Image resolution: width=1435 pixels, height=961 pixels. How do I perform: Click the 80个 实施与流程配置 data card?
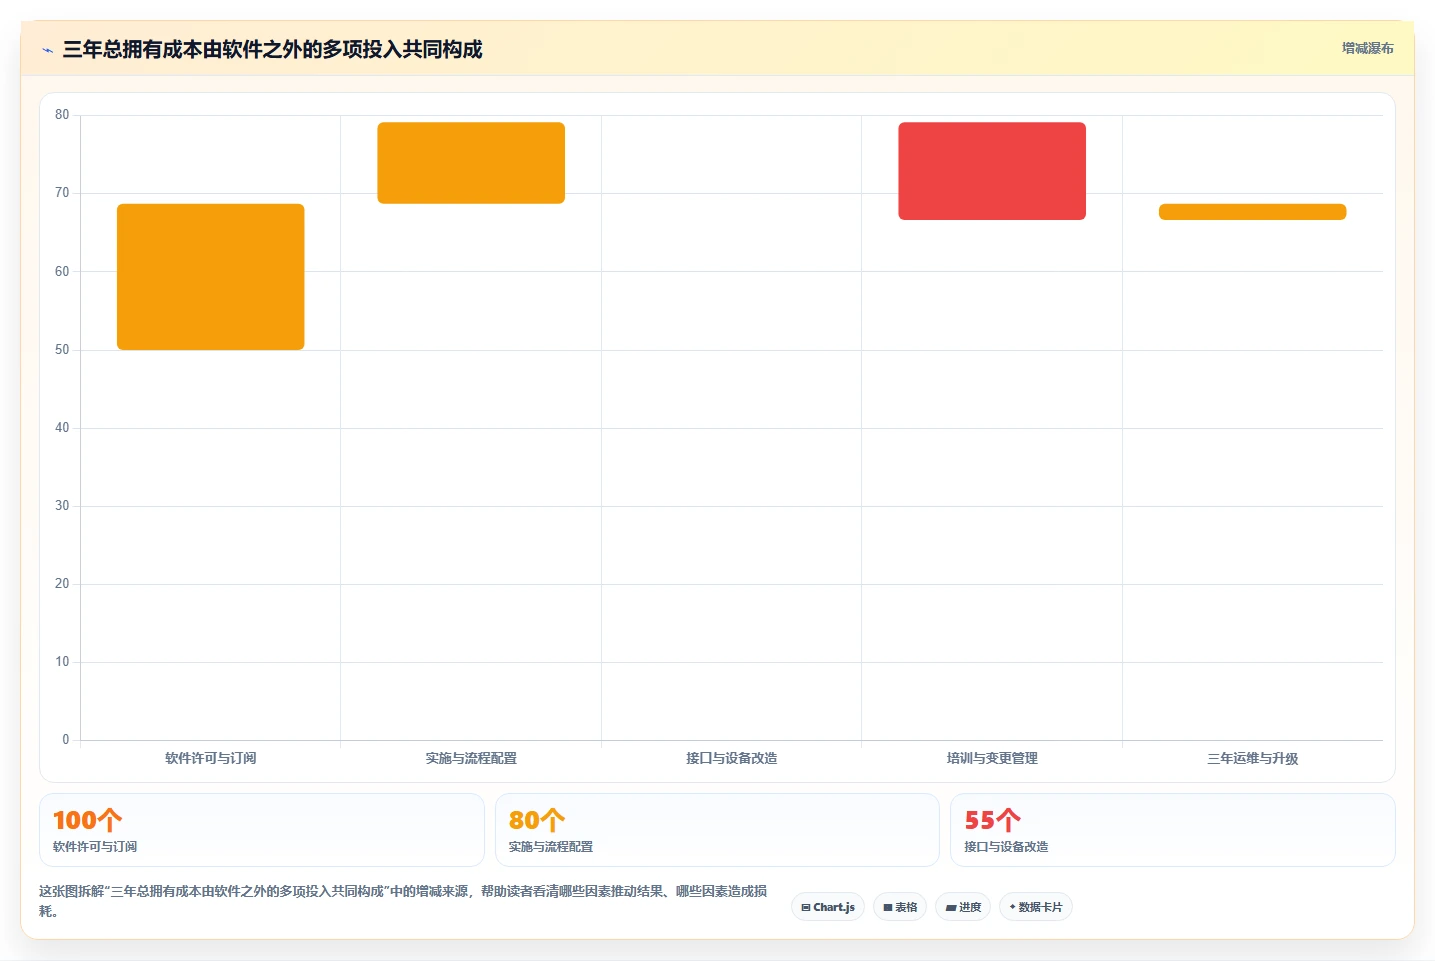pos(717,830)
